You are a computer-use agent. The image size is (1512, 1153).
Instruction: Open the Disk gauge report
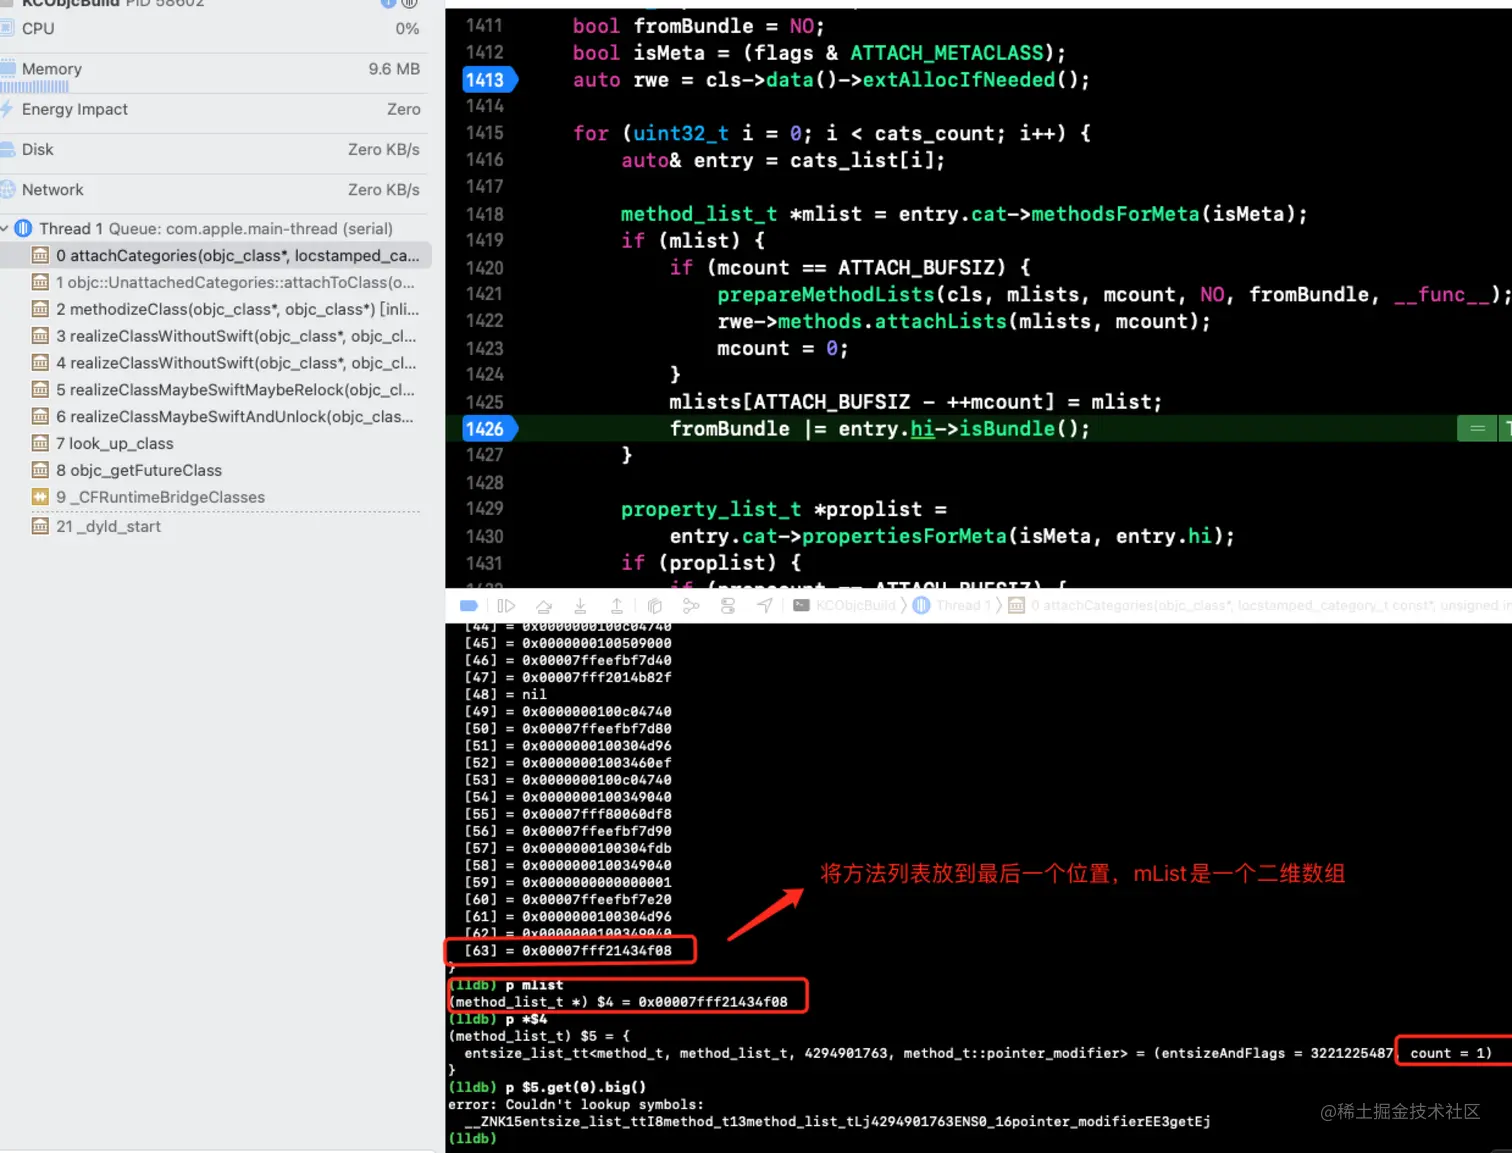tap(214, 149)
